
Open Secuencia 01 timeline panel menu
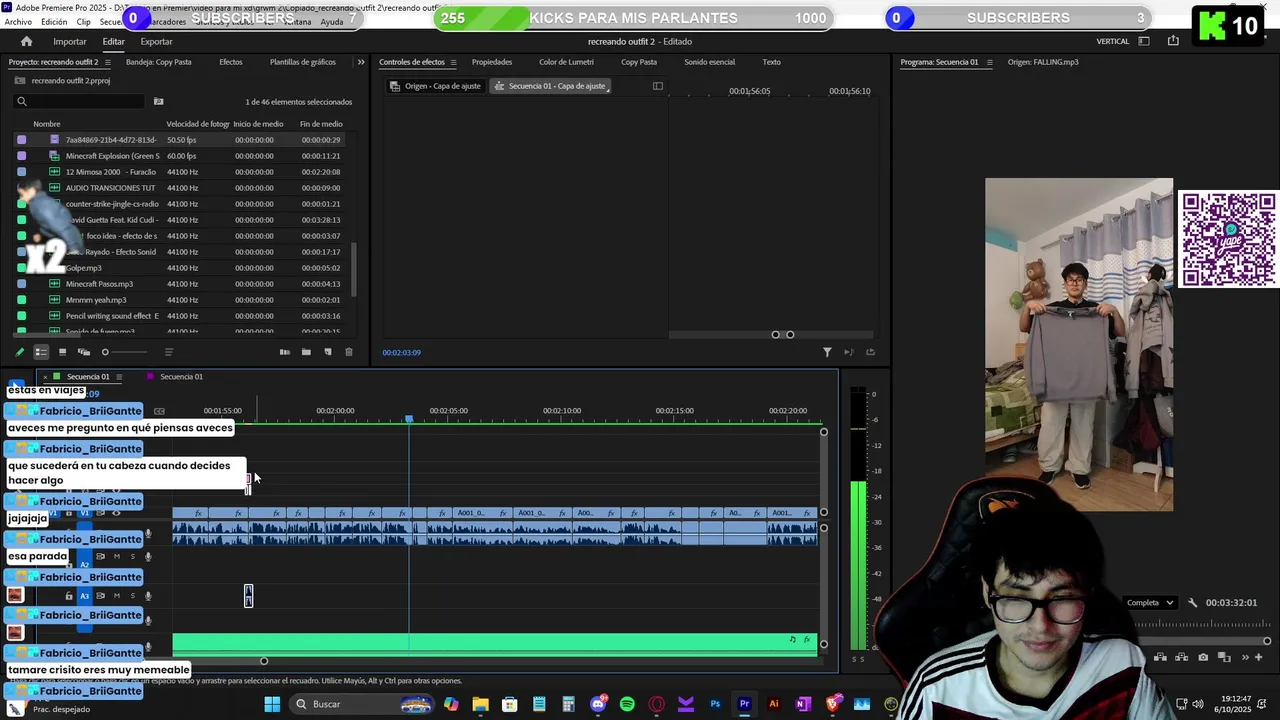118,377
